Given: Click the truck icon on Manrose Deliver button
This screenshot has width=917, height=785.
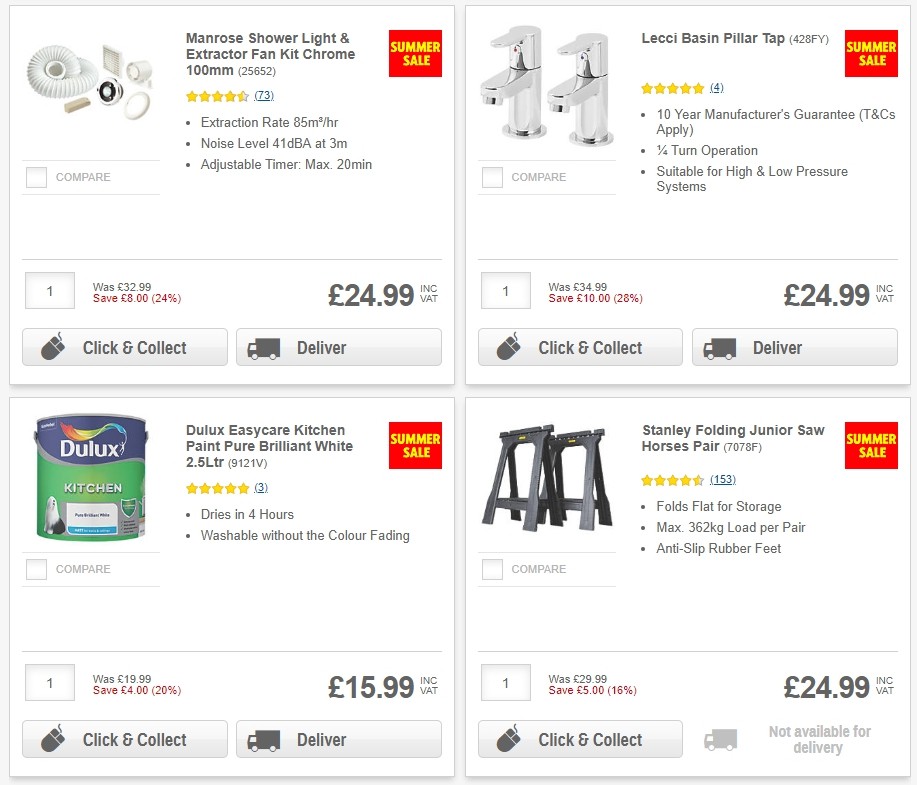Looking at the screenshot, I should 266,347.
